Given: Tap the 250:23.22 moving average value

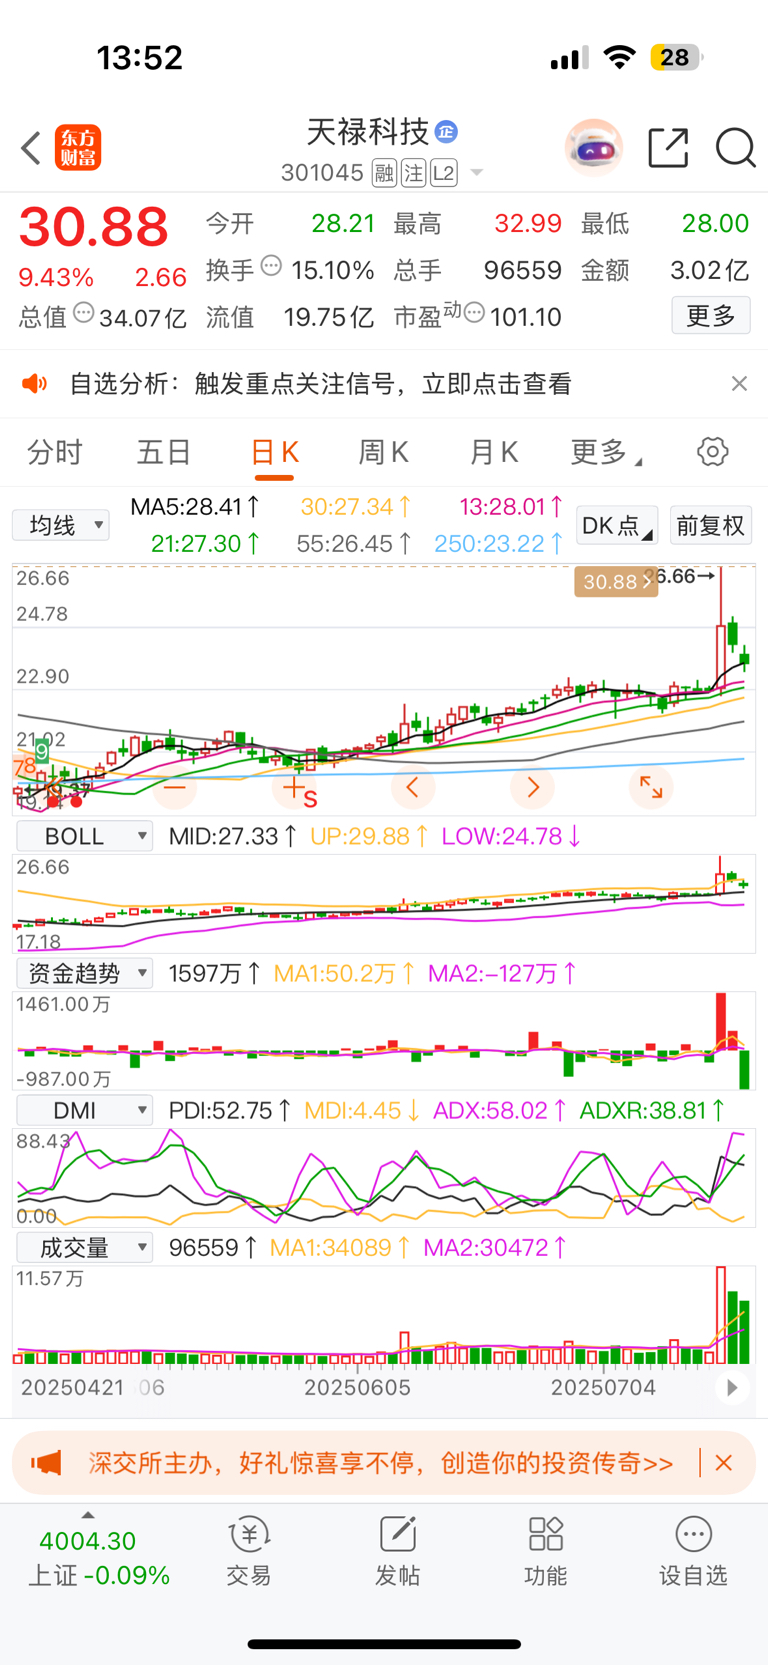Looking at the screenshot, I should click(498, 544).
